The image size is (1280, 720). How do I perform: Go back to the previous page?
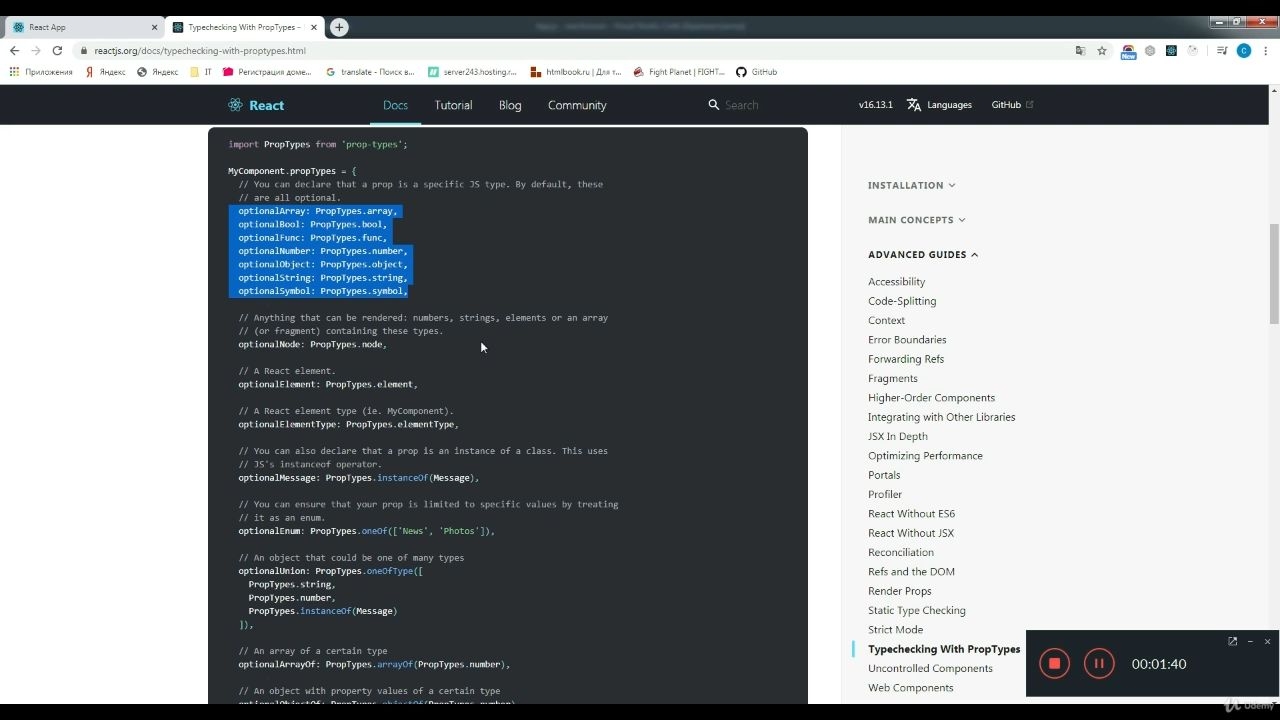pos(14,51)
